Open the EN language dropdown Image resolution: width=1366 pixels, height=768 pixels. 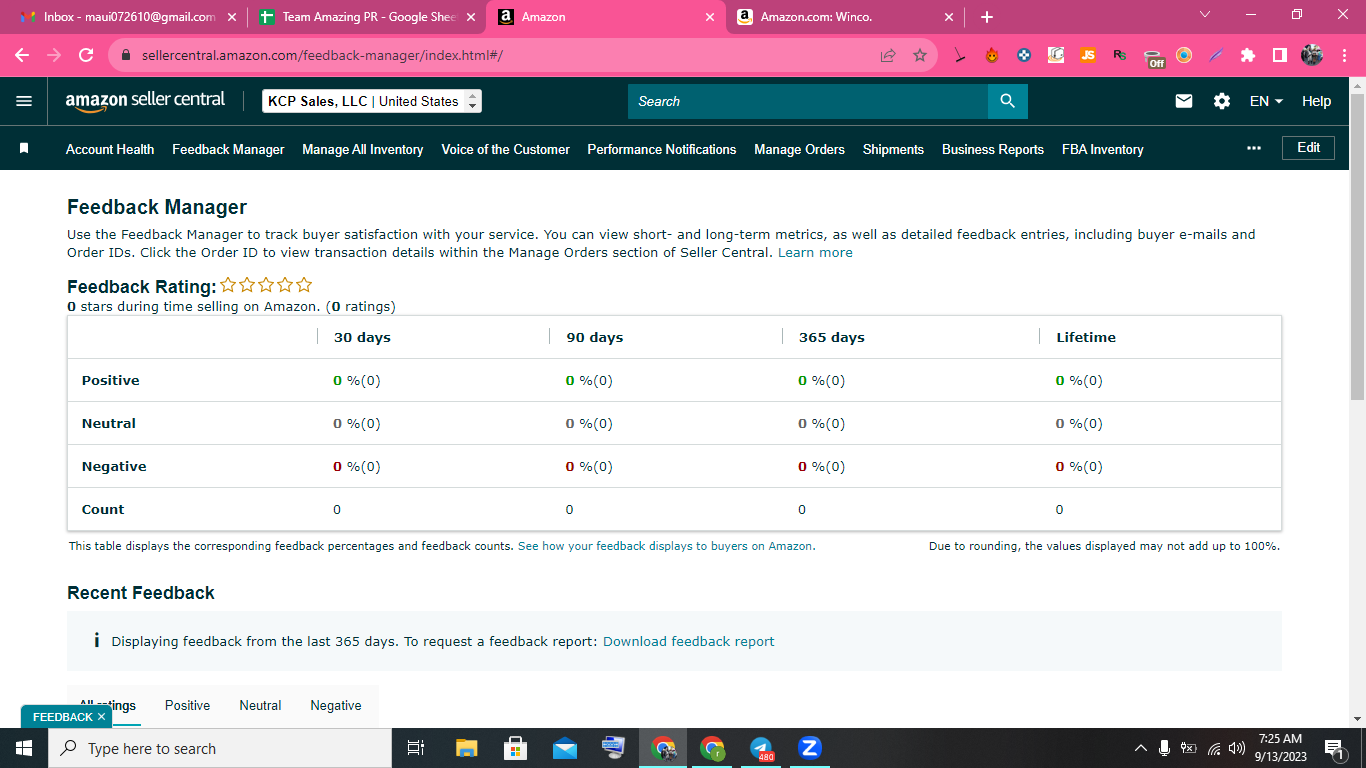(x=1266, y=101)
